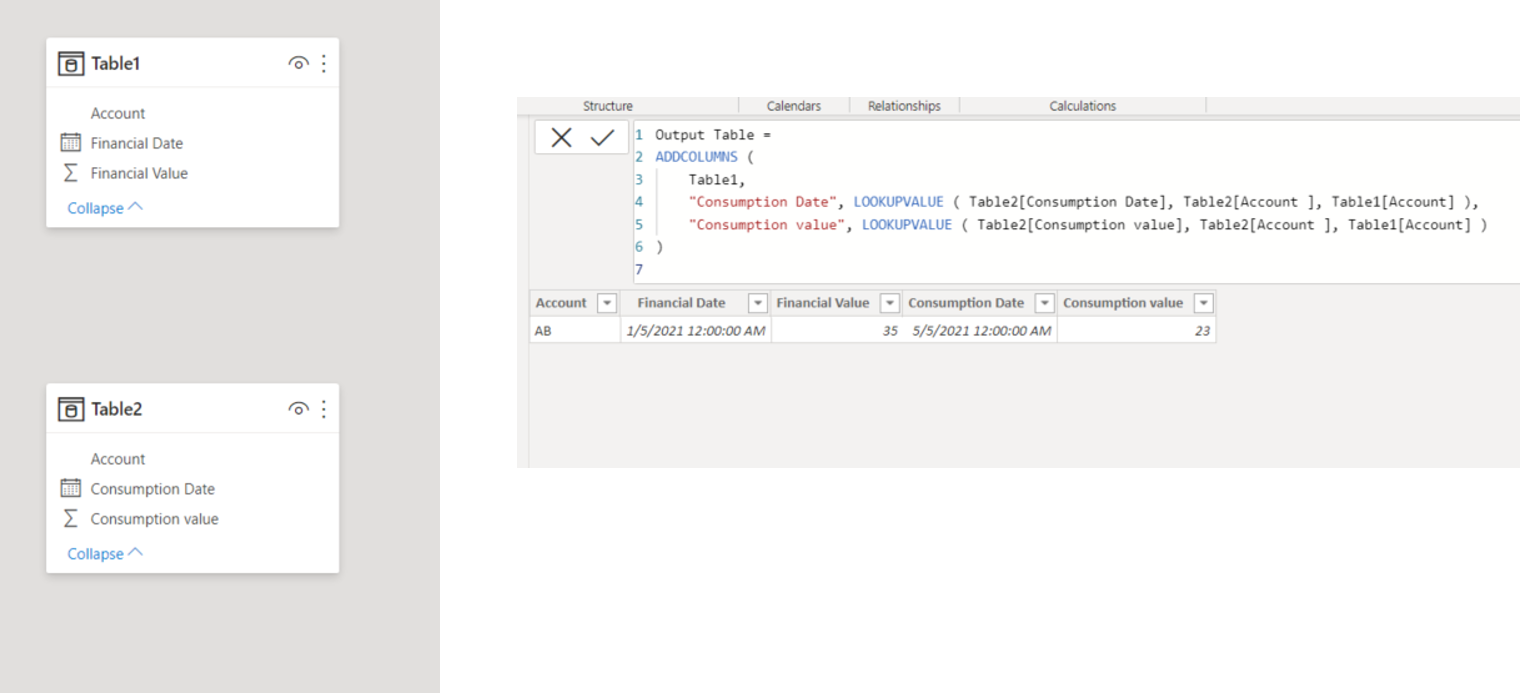Select the cell with value 23

[x=1137, y=330]
